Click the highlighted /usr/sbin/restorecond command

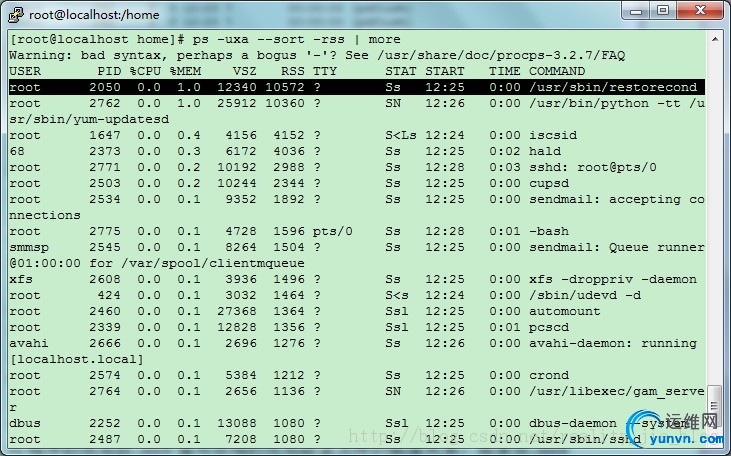point(613,87)
